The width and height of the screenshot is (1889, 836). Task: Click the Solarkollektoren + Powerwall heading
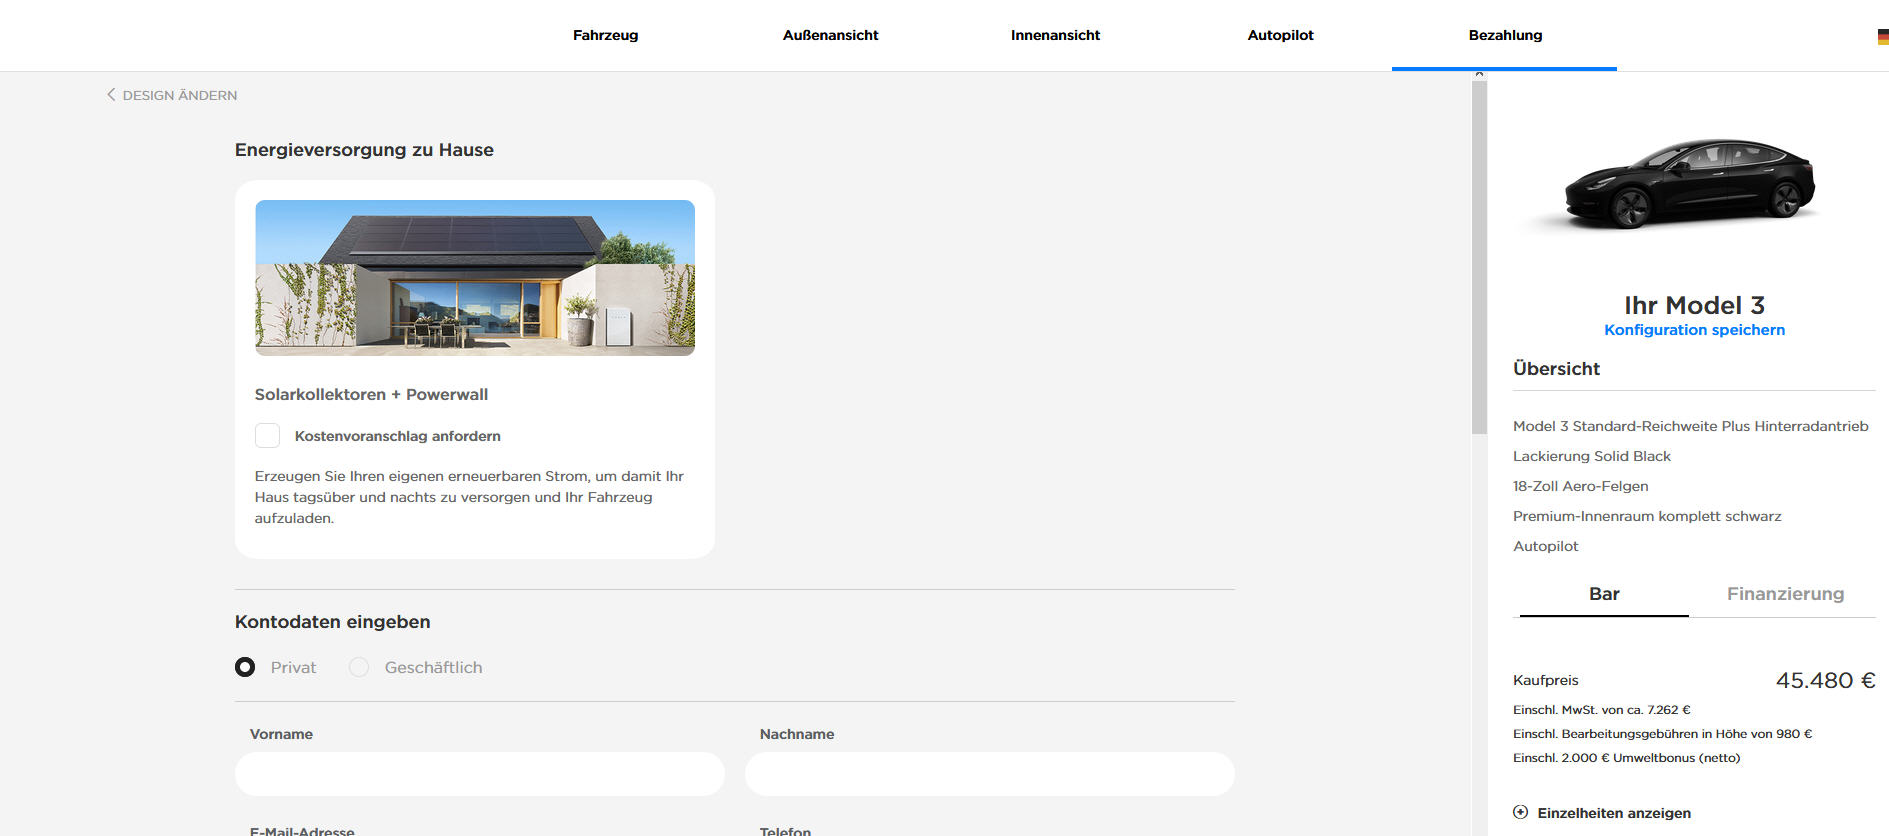click(371, 394)
